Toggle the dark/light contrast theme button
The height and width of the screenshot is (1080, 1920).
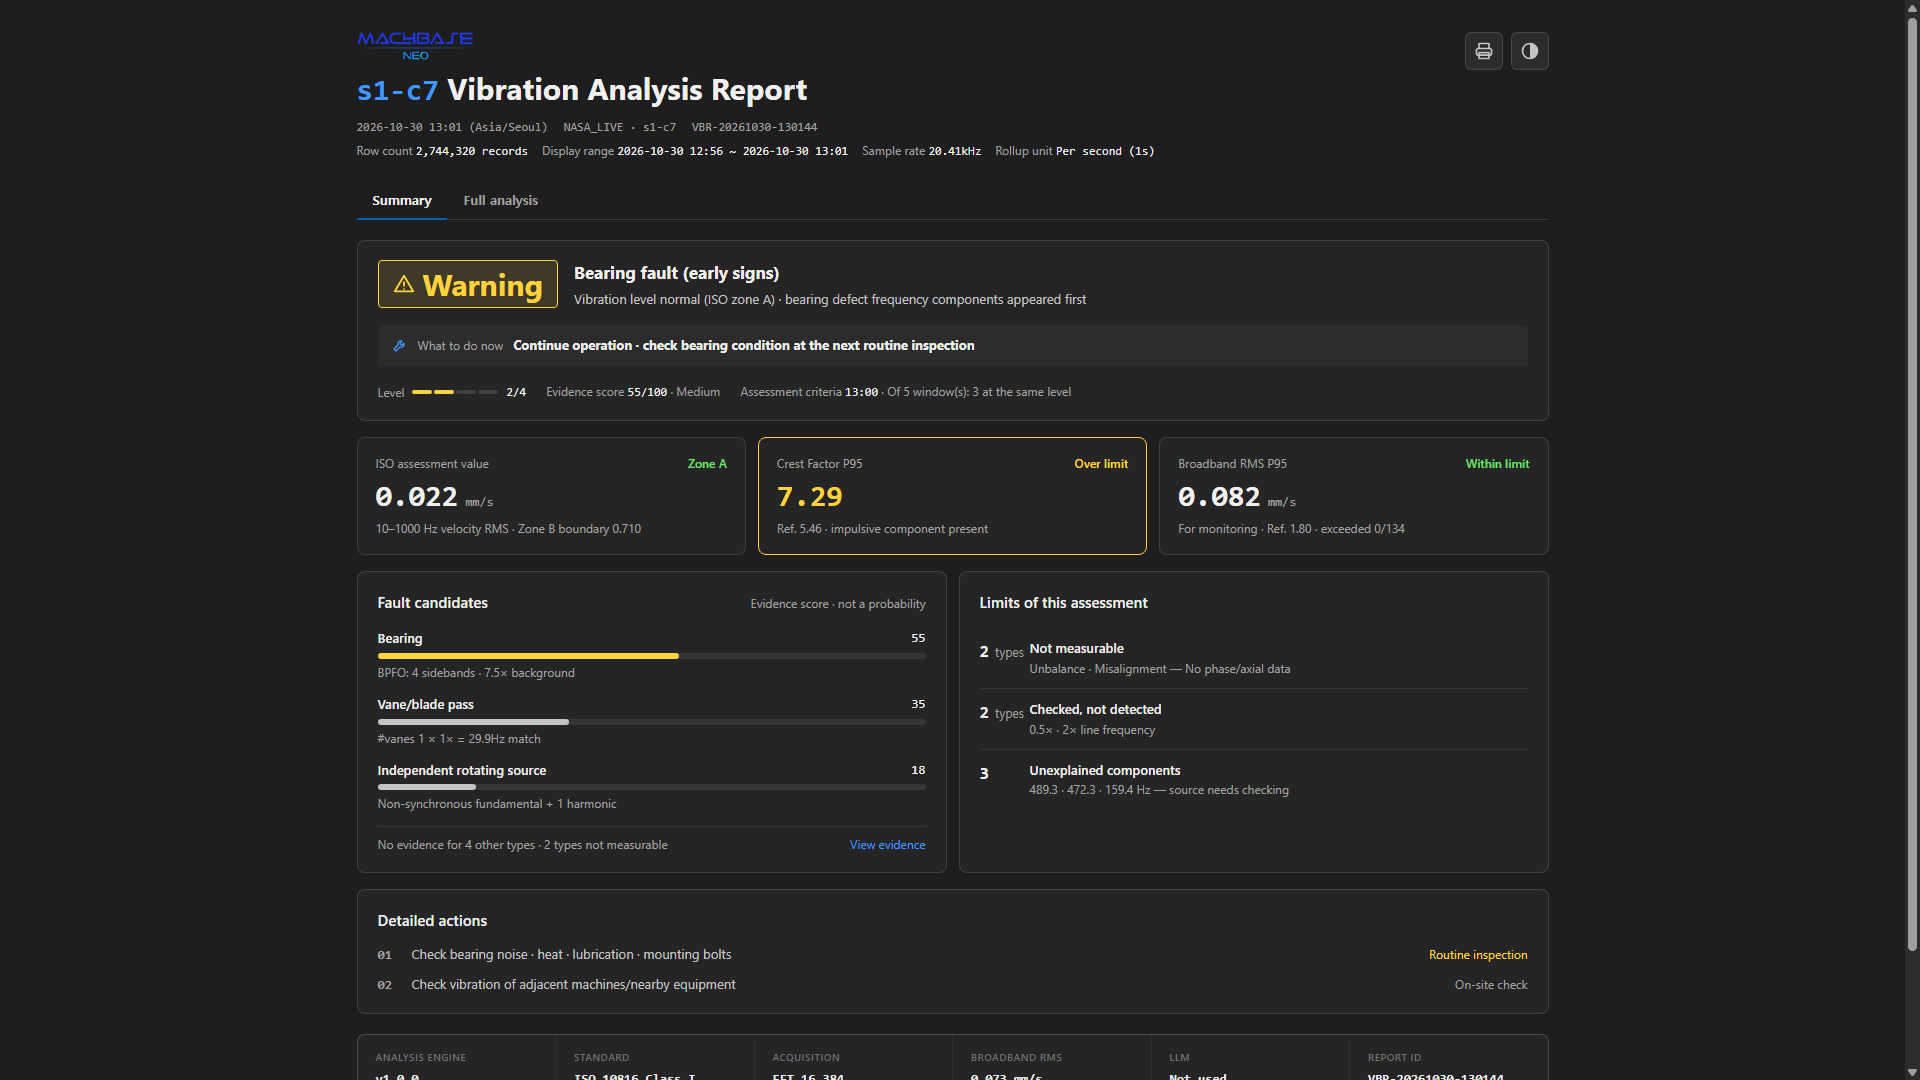pos(1530,51)
